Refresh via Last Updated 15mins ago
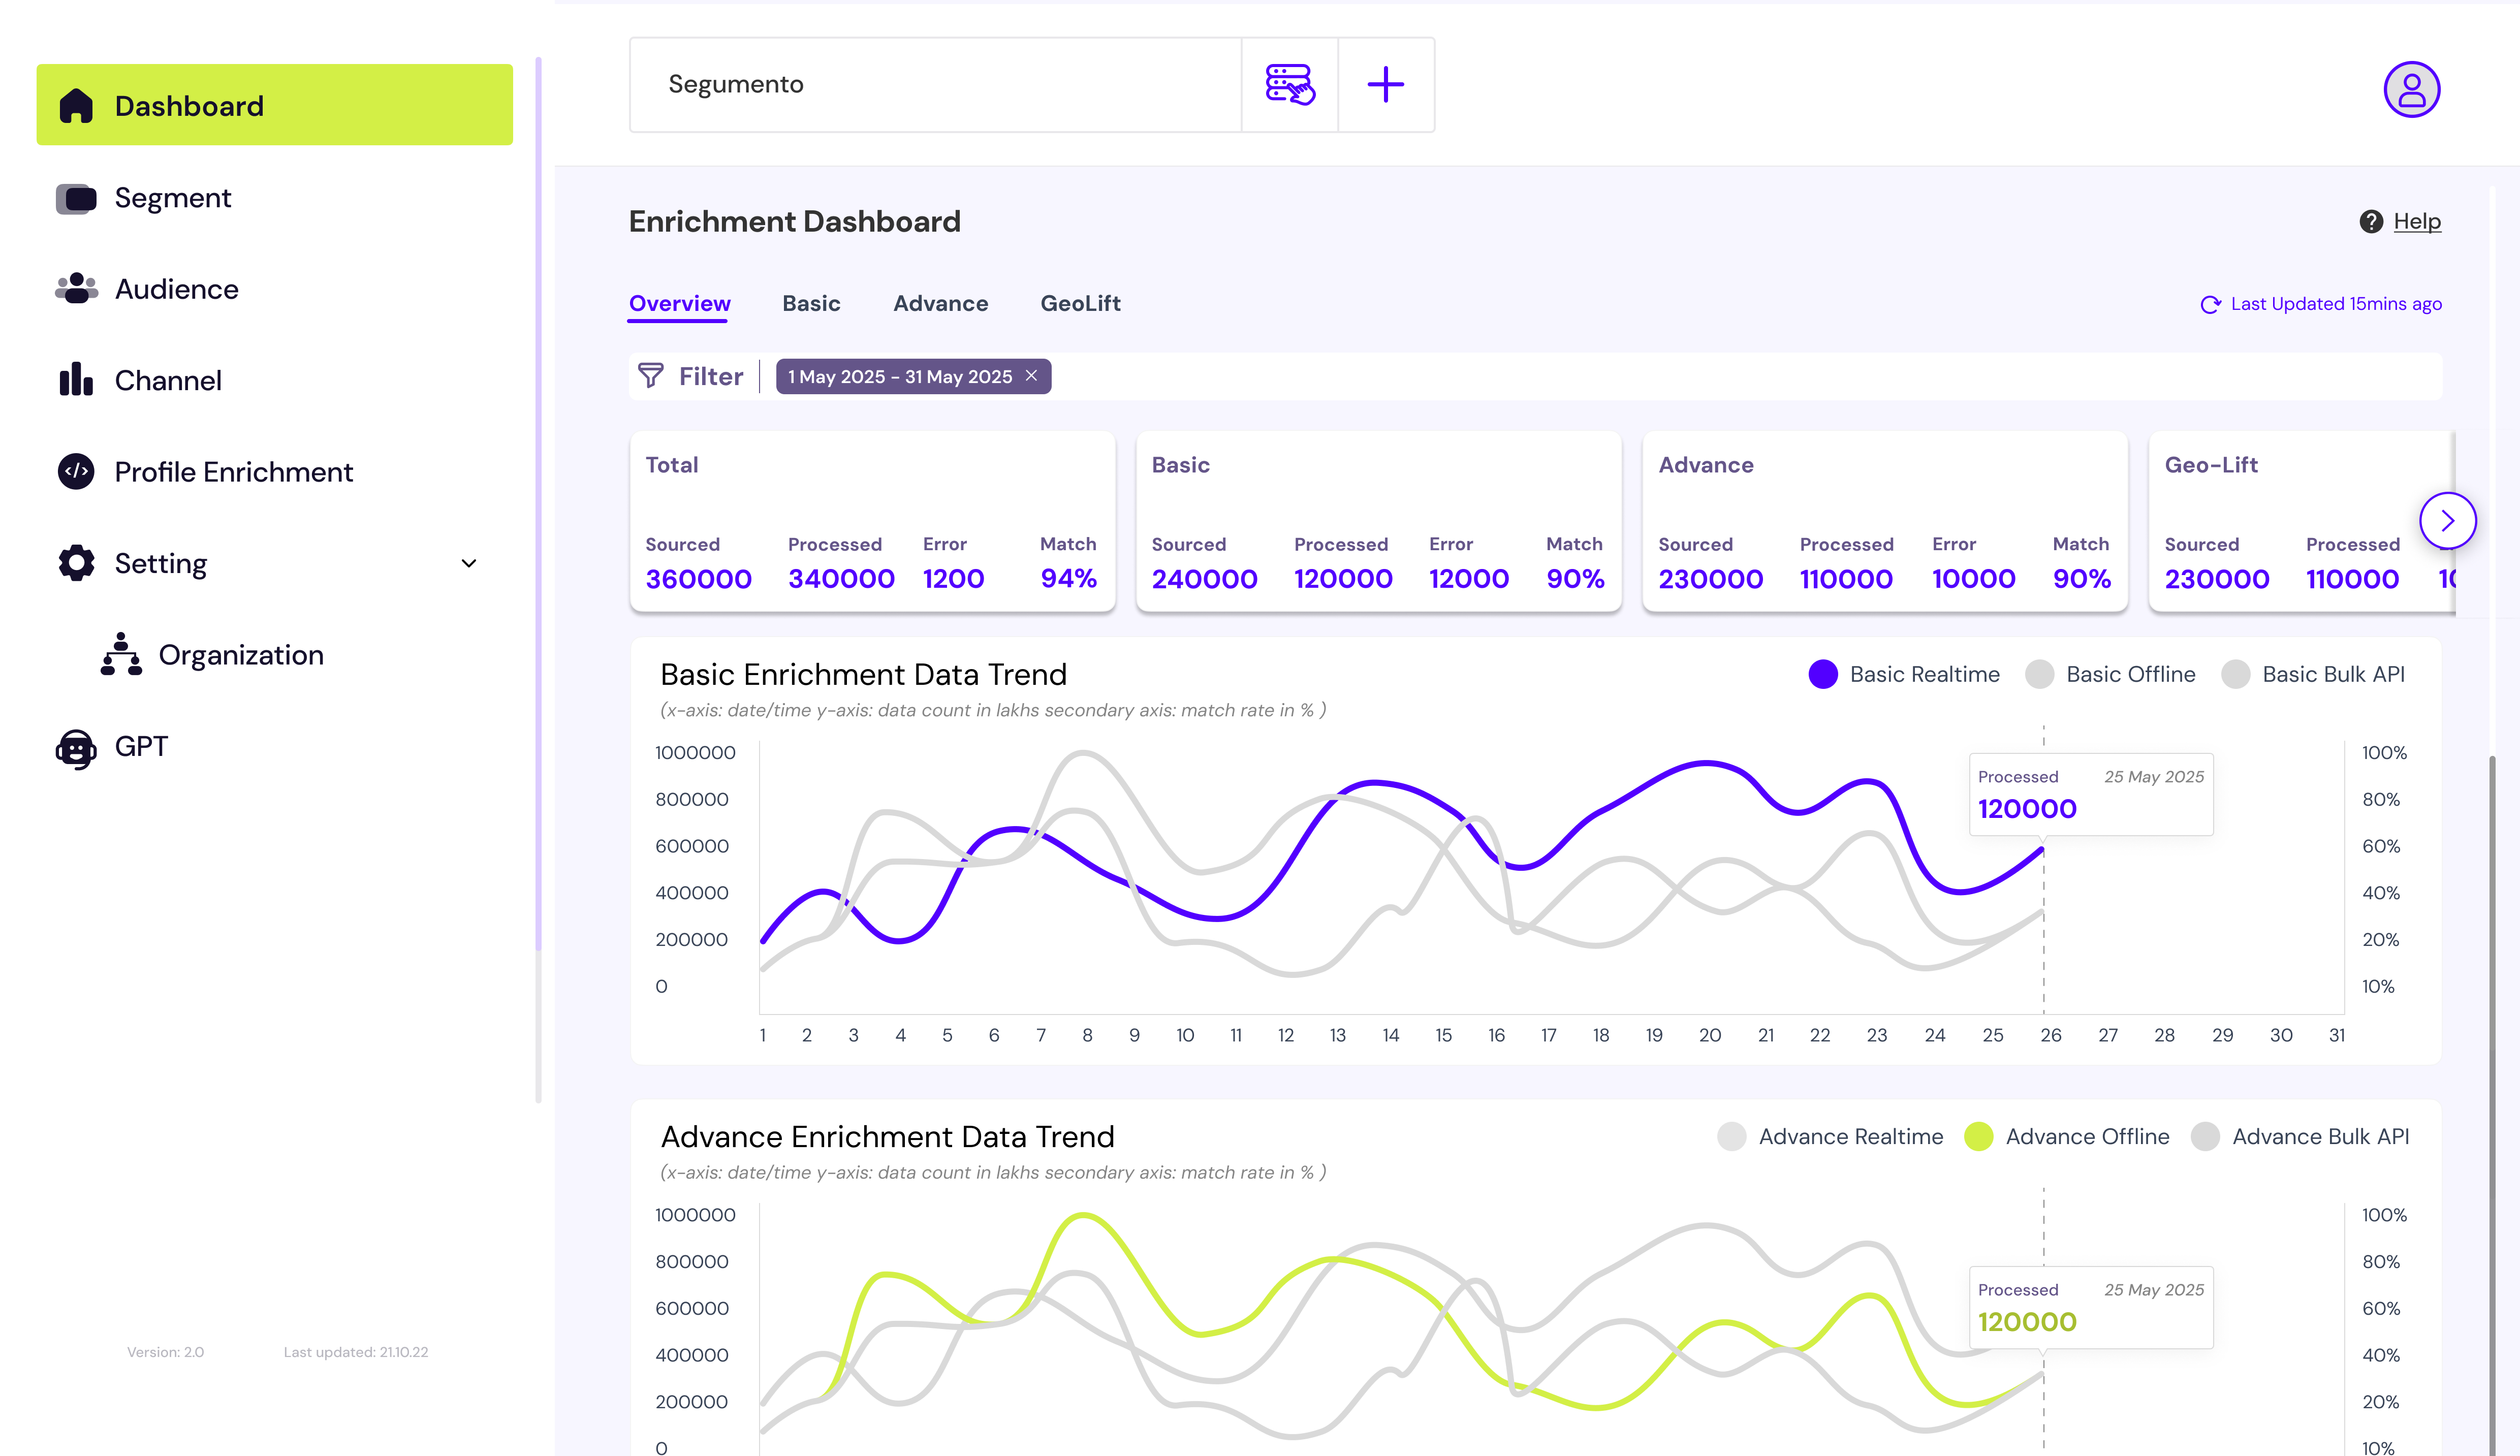Image resolution: width=2520 pixels, height=1456 pixels. 2210,304
